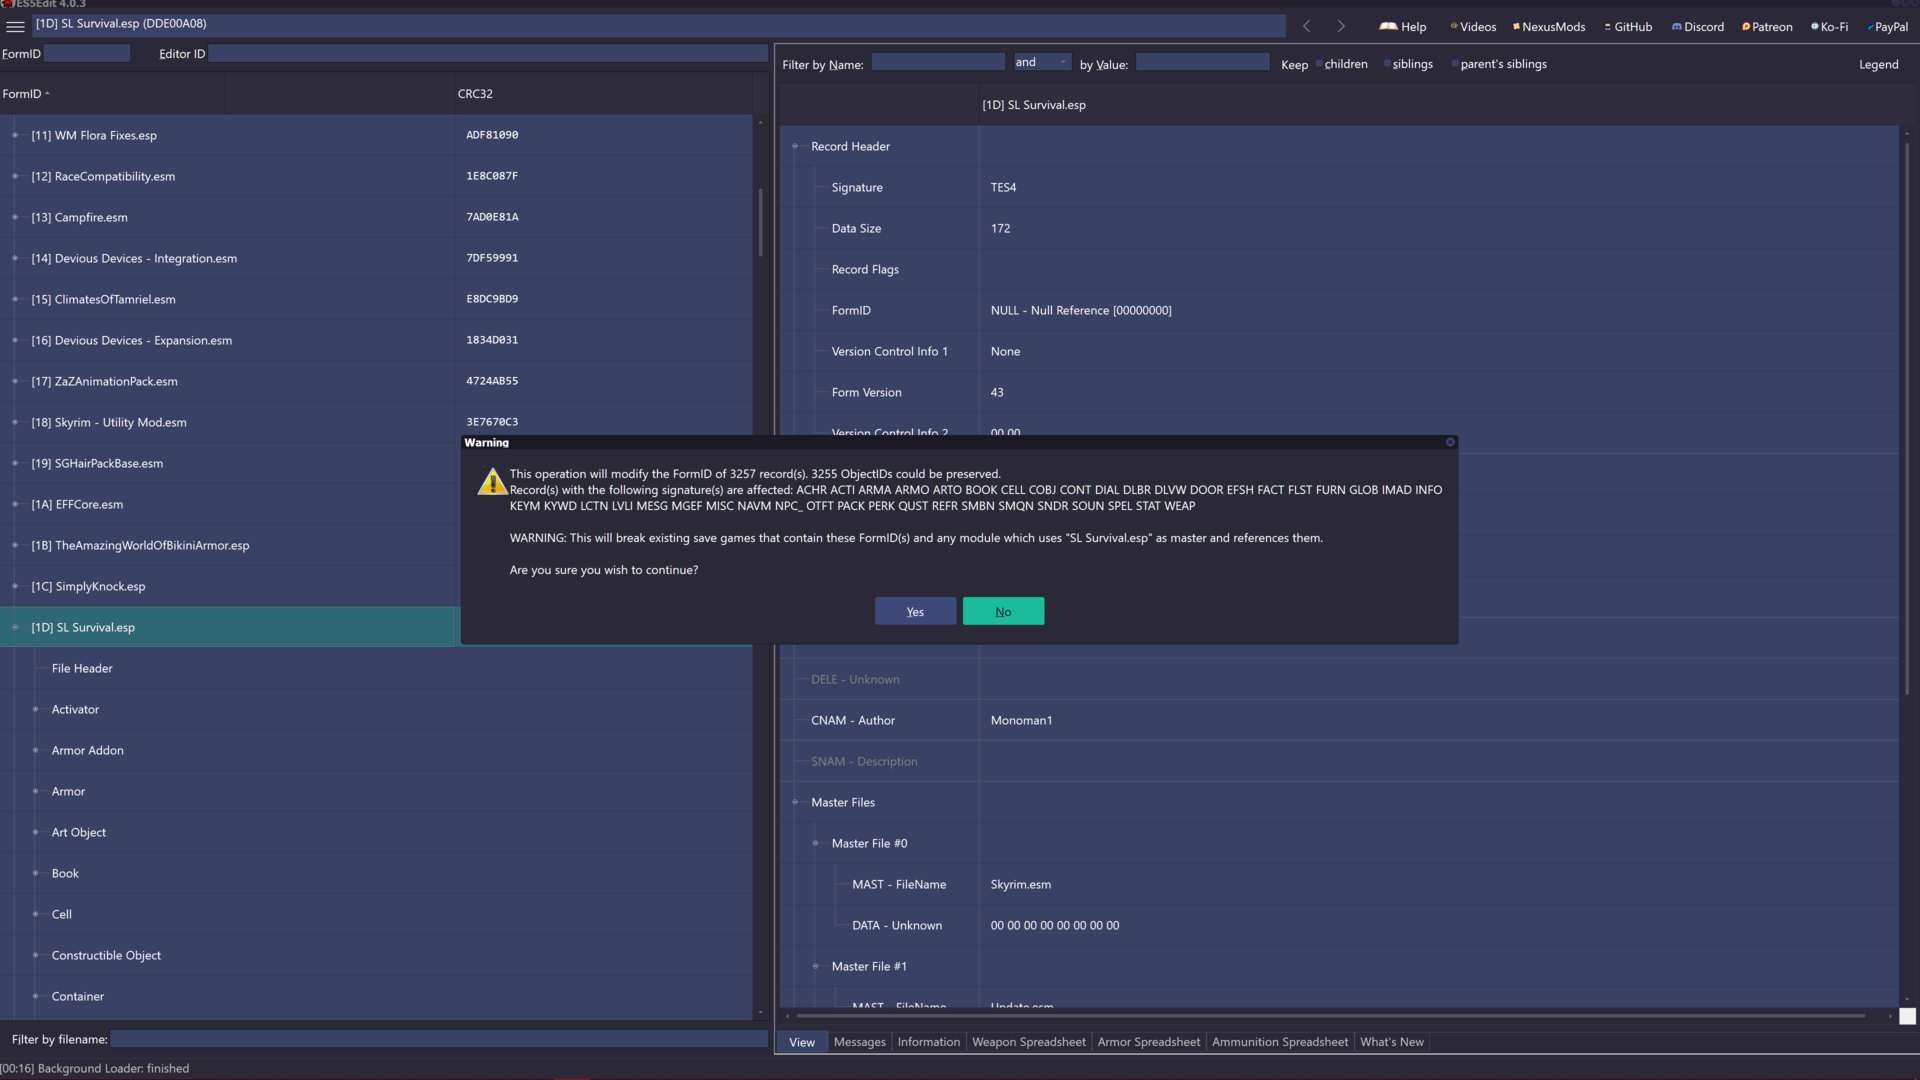Viewport: 1920px width, 1080px height.
Task: Expand the Armor Addon group
Action: [35, 750]
